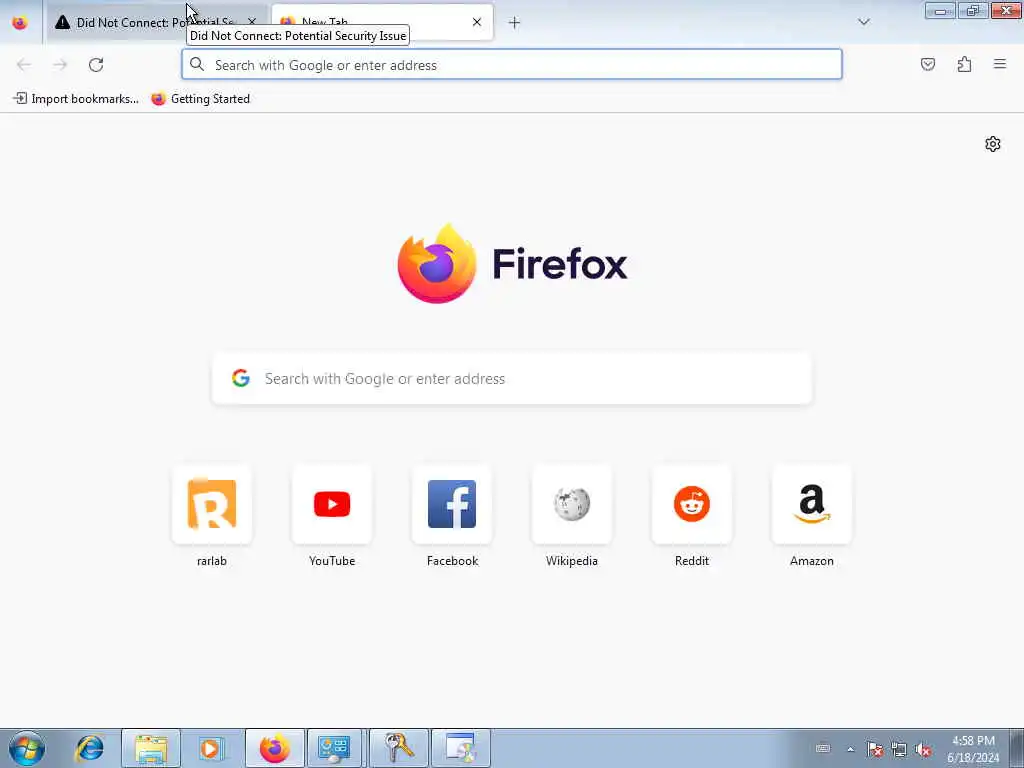This screenshot has height=768, width=1024.
Task: Open the muted volume tray icon
Action: [923, 749]
